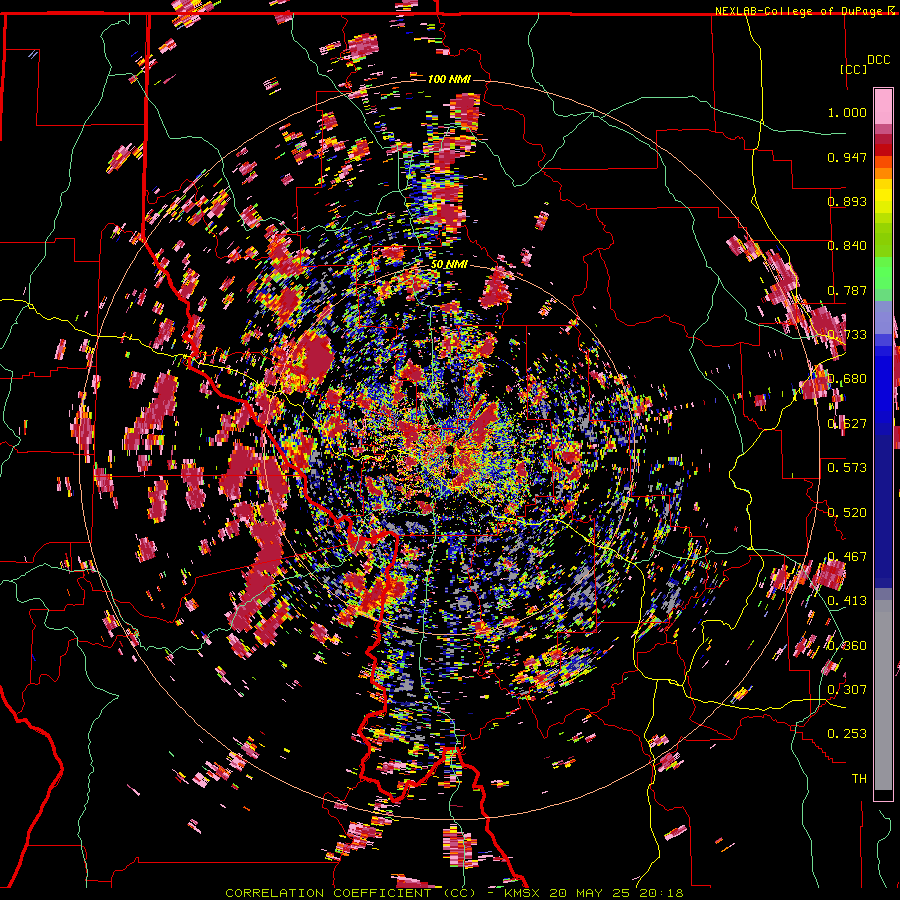Click the 0.840 legend value
The width and height of the screenshot is (900, 900).
point(847,246)
